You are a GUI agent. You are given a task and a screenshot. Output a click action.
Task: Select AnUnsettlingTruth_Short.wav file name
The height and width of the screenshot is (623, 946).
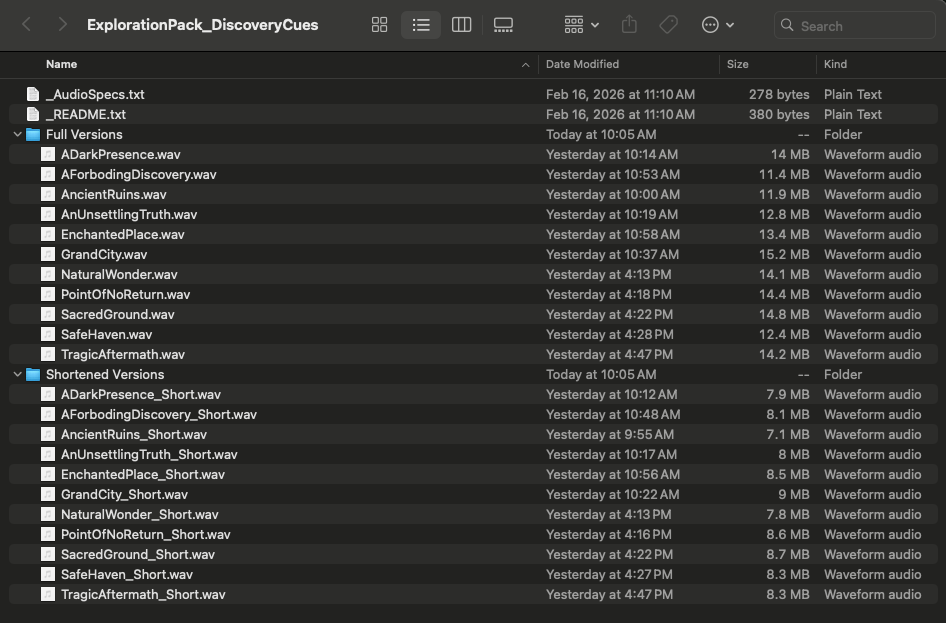tap(149, 454)
